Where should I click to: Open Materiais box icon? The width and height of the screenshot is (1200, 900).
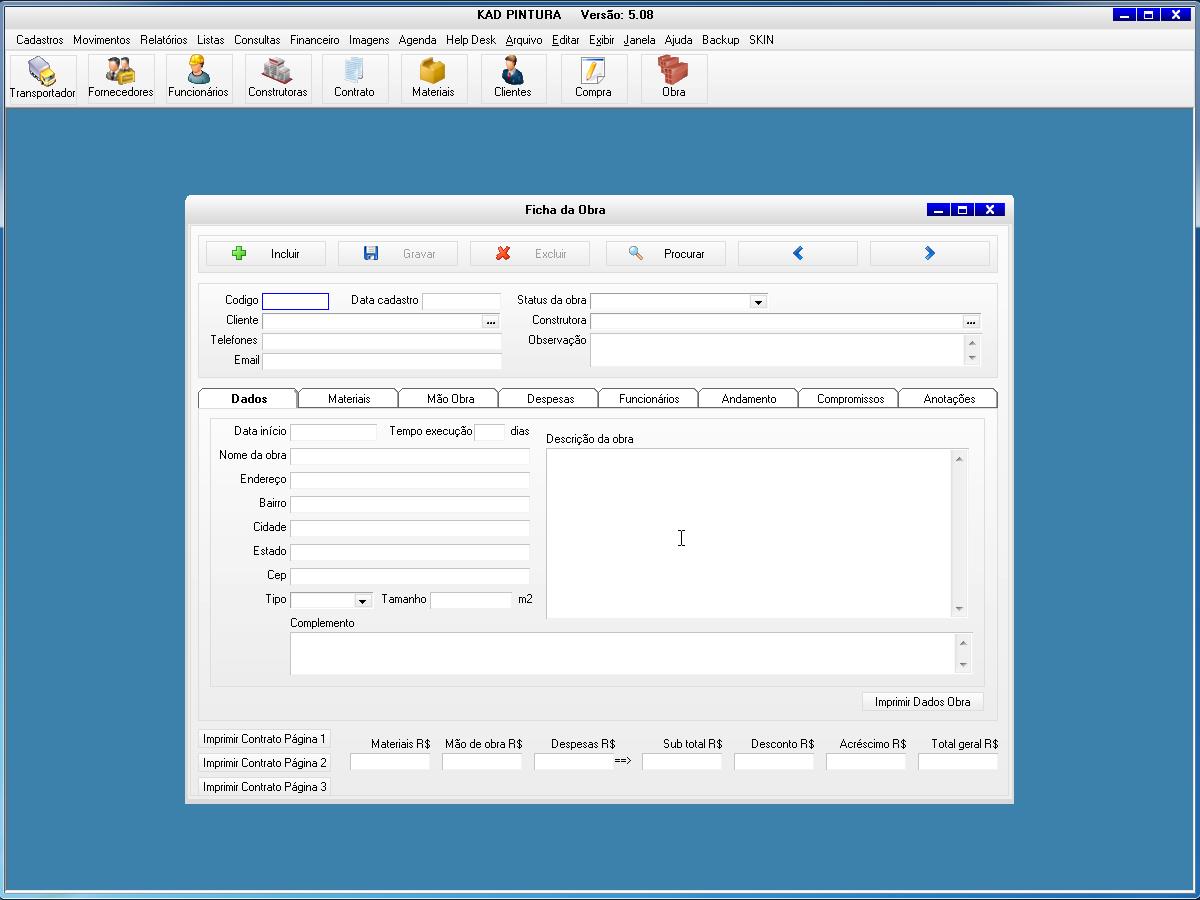tap(433, 78)
